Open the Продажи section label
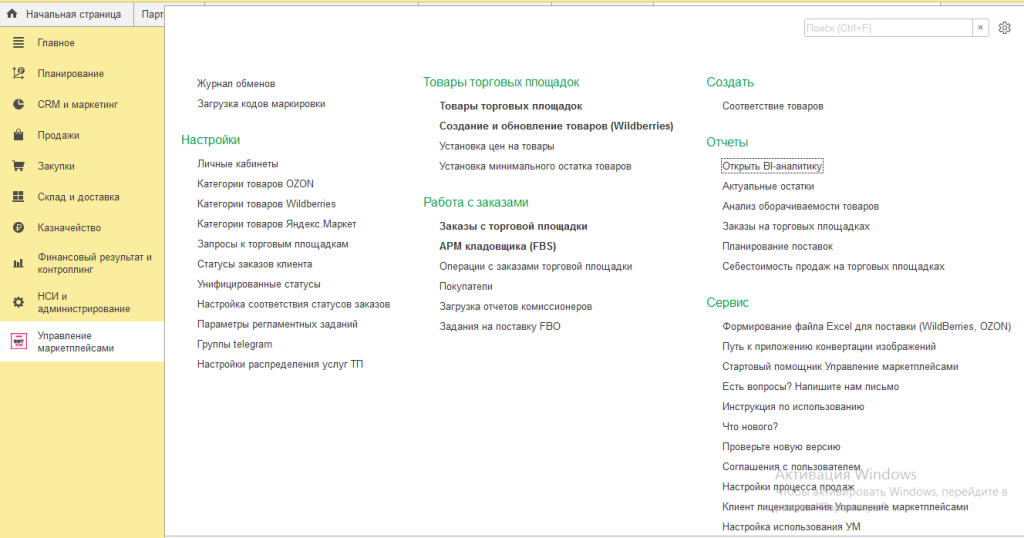This screenshot has height=538, width=1024. click(58, 135)
